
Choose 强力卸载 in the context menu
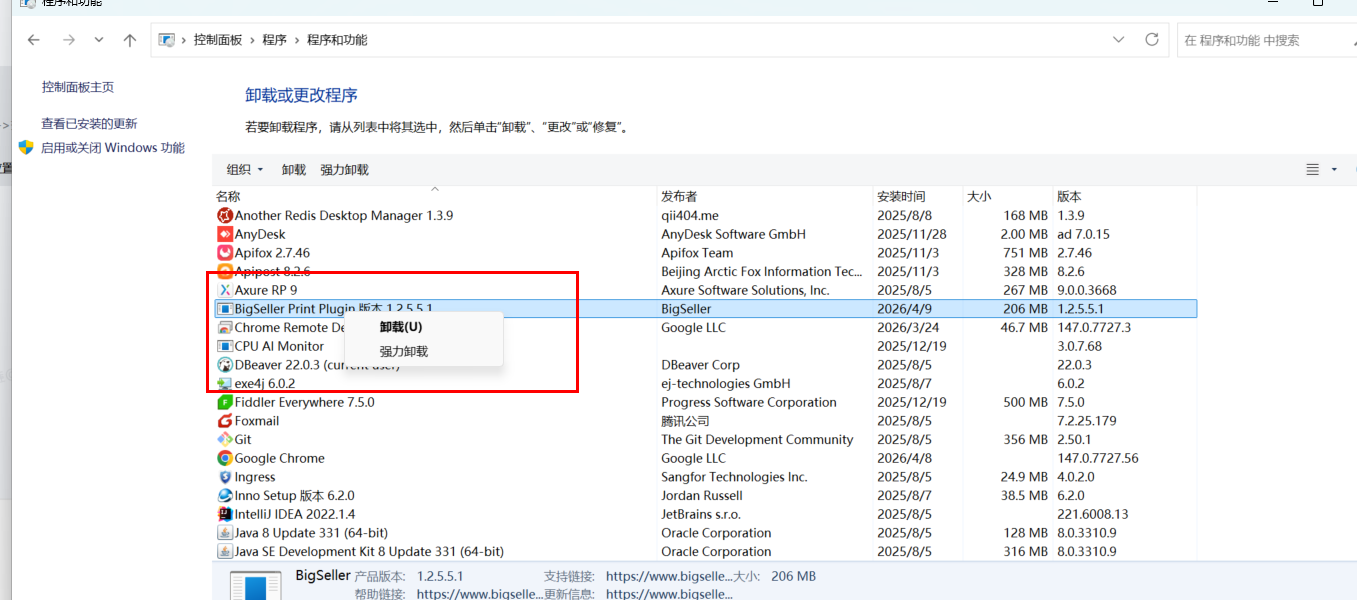pos(404,351)
